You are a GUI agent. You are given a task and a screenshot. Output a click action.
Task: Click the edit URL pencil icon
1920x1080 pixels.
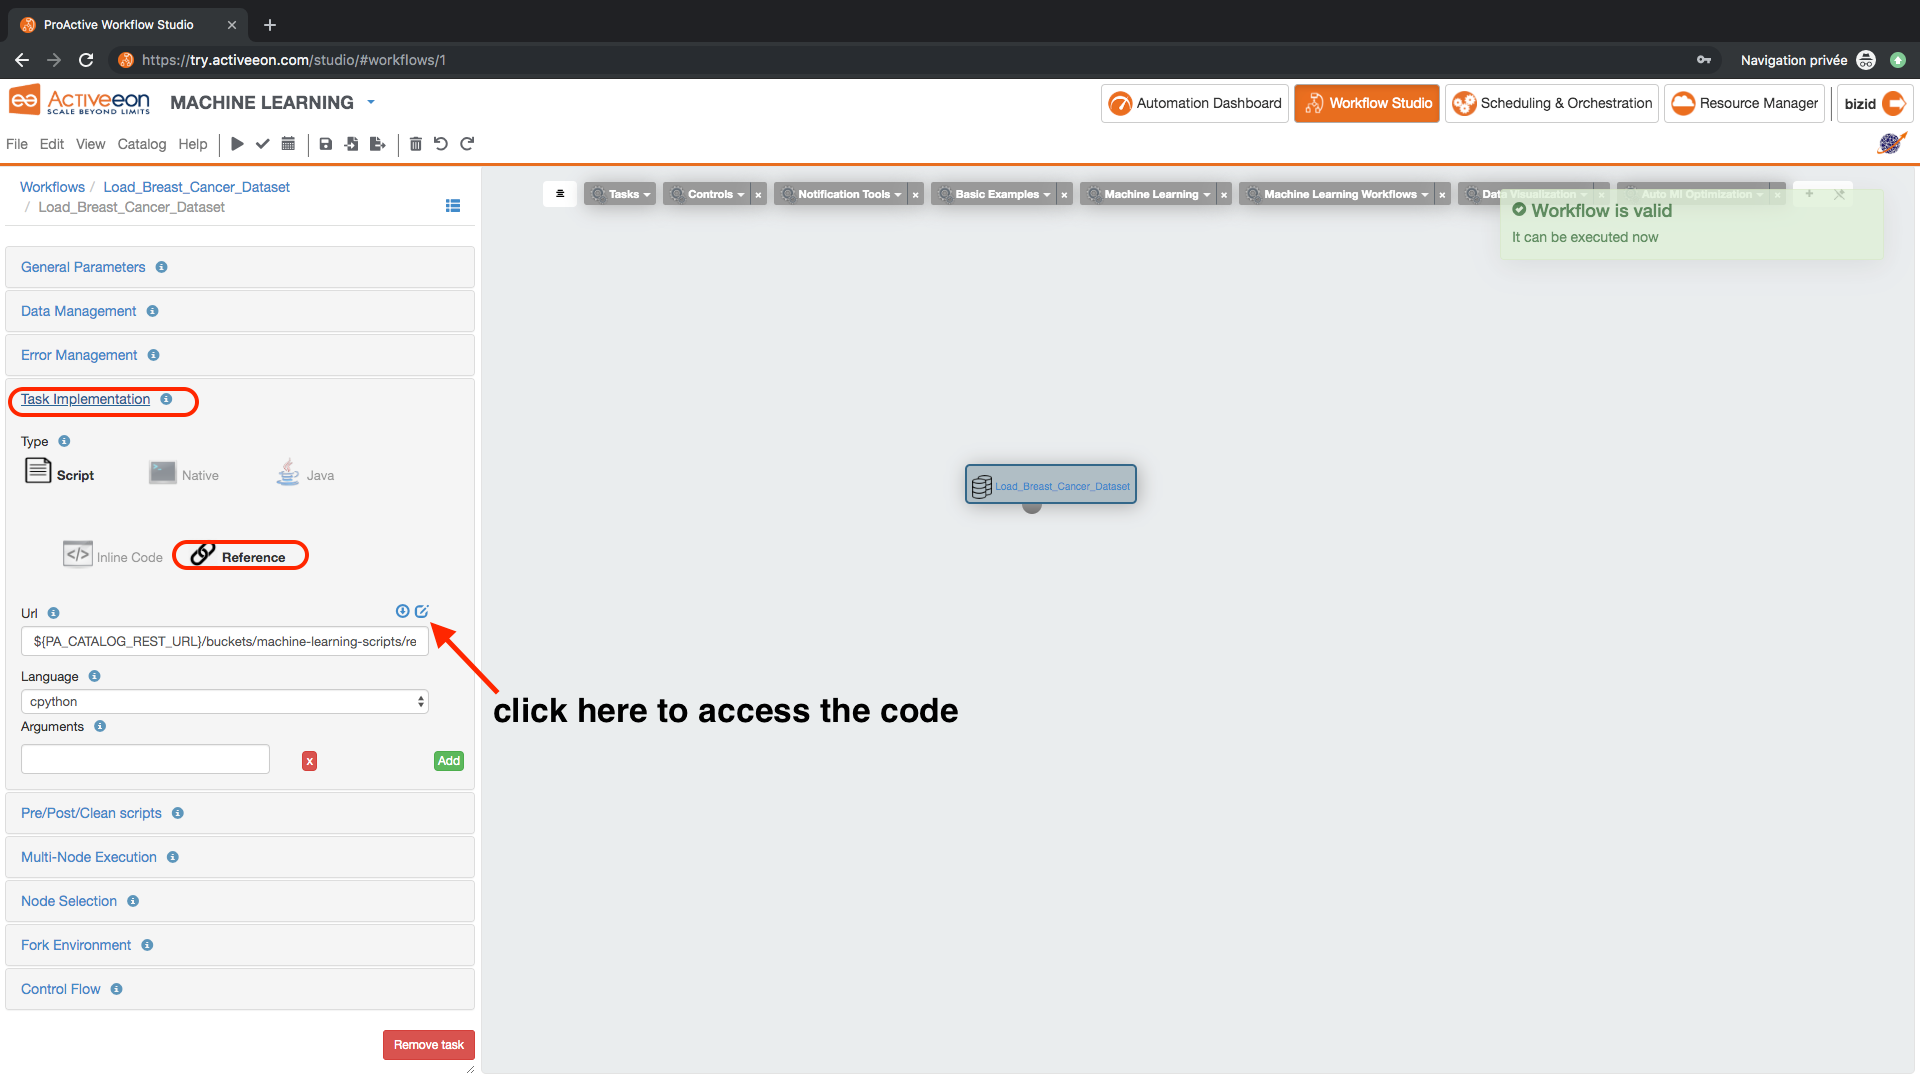click(421, 612)
